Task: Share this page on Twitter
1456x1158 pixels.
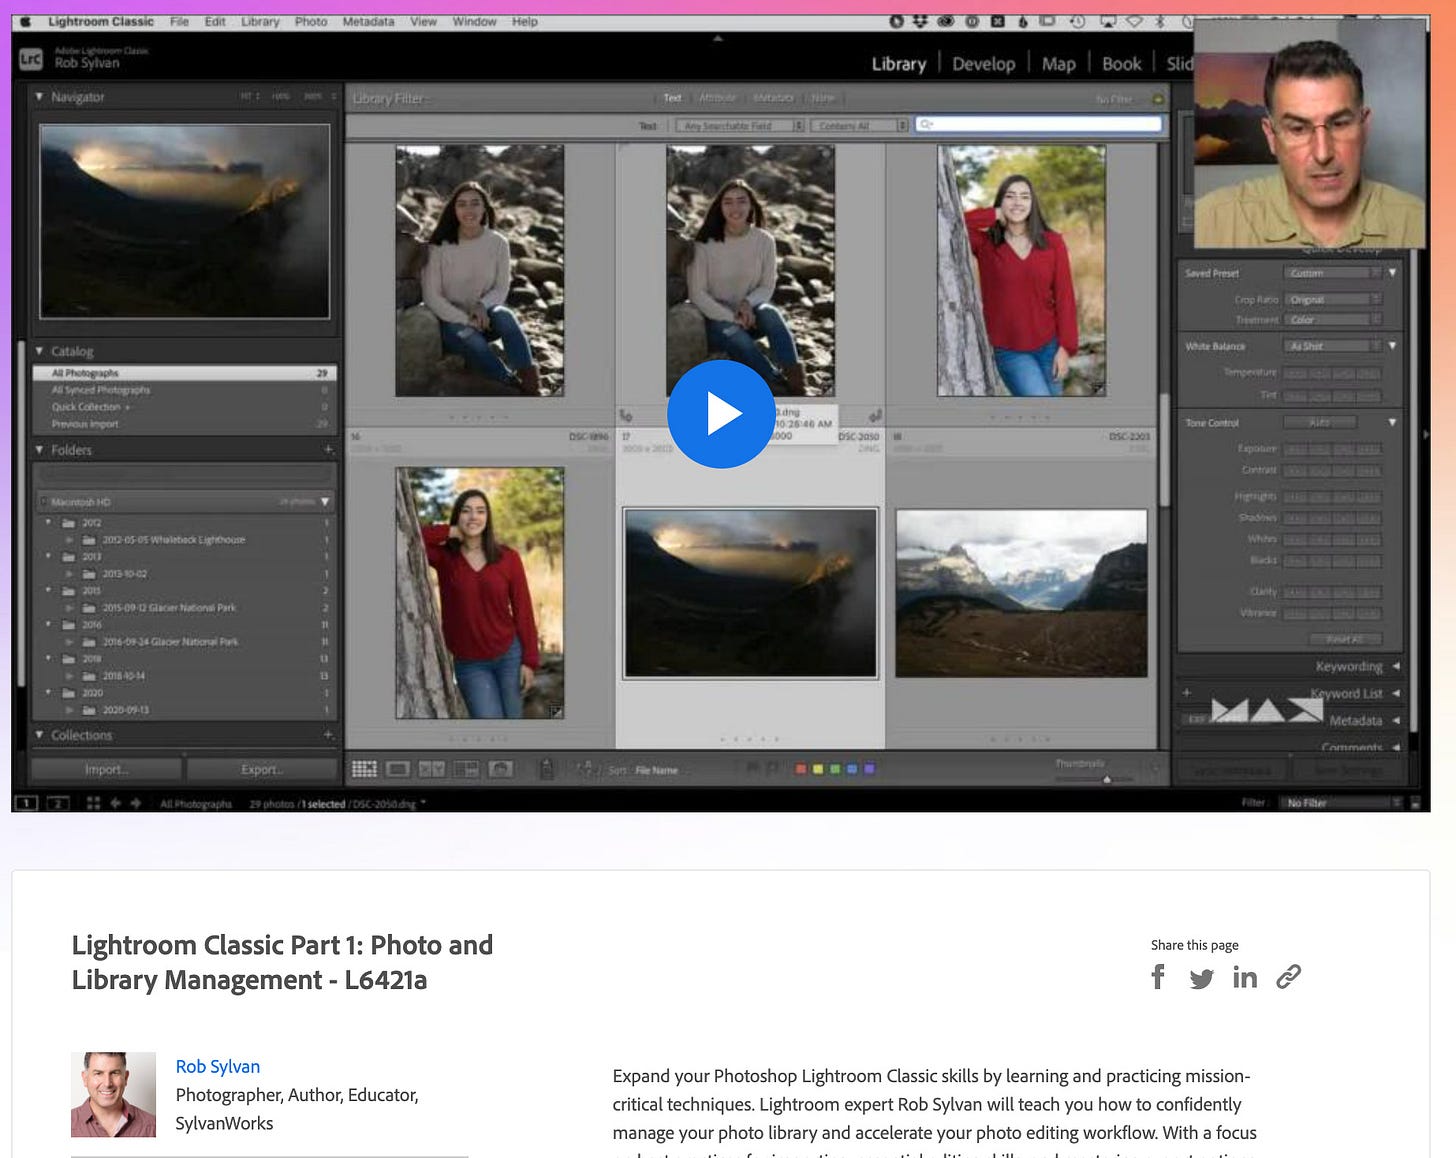Action: 1201,979
